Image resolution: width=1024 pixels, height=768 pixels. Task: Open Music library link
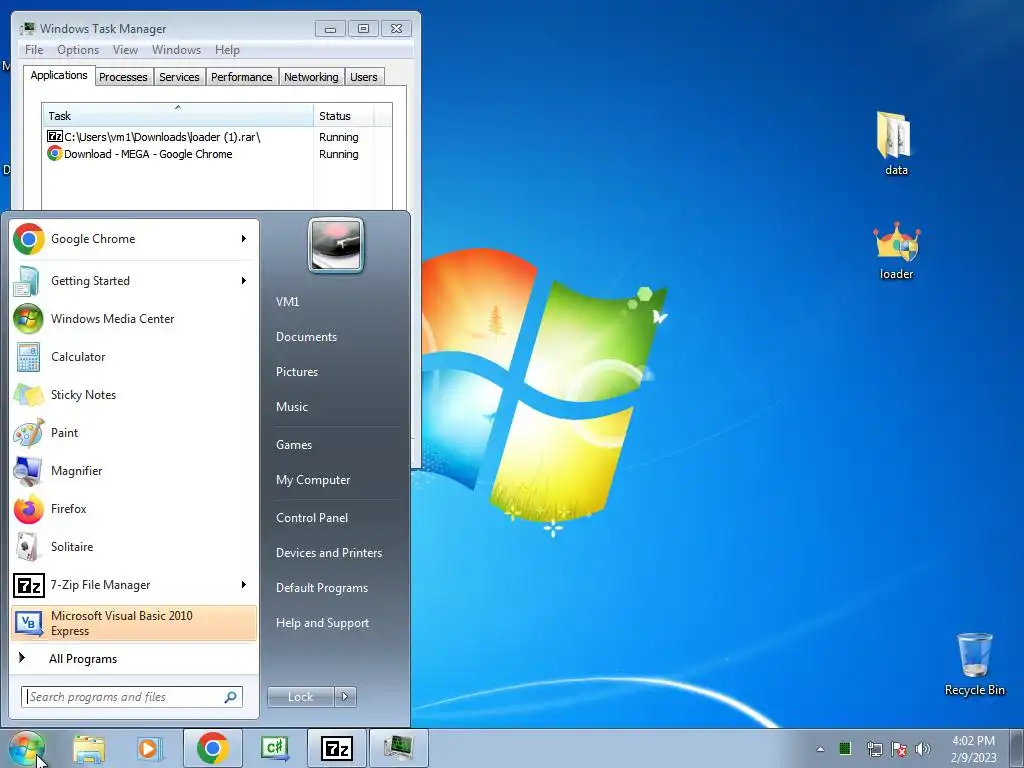tap(292, 407)
